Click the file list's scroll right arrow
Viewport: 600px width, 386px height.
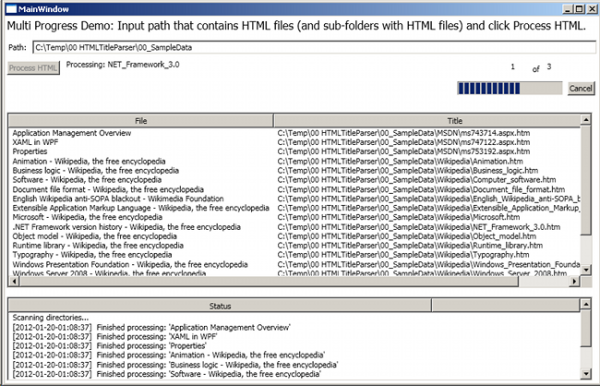(574, 282)
